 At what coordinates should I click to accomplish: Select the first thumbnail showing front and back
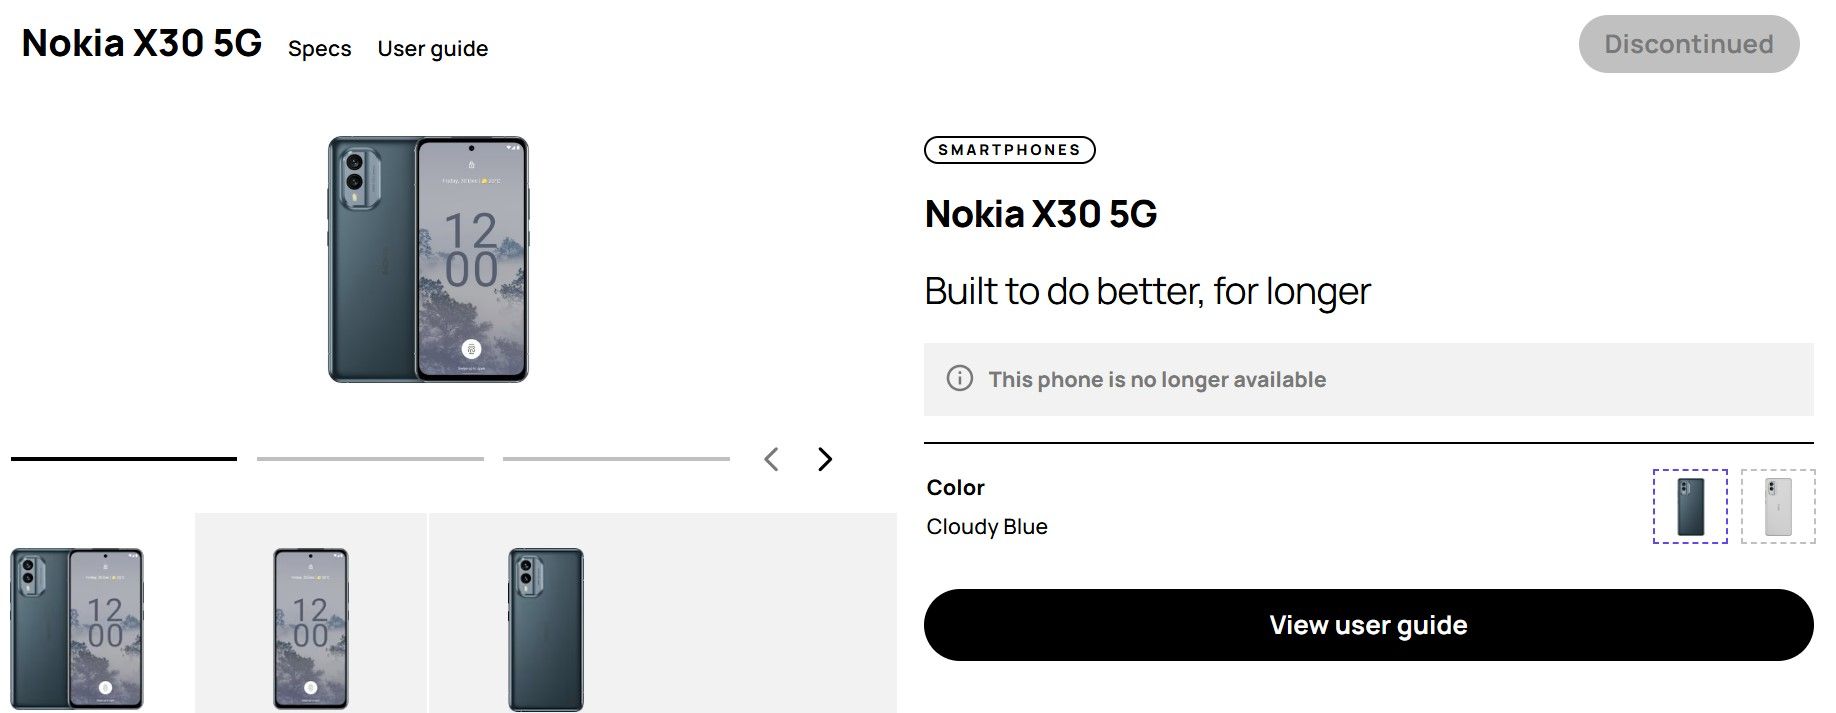78,627
